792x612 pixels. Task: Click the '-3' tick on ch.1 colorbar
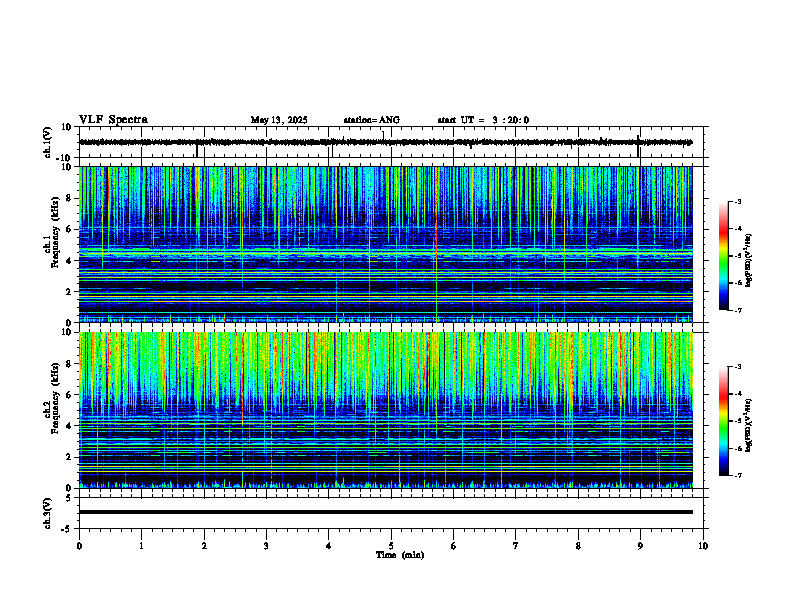tap(738, 202)
